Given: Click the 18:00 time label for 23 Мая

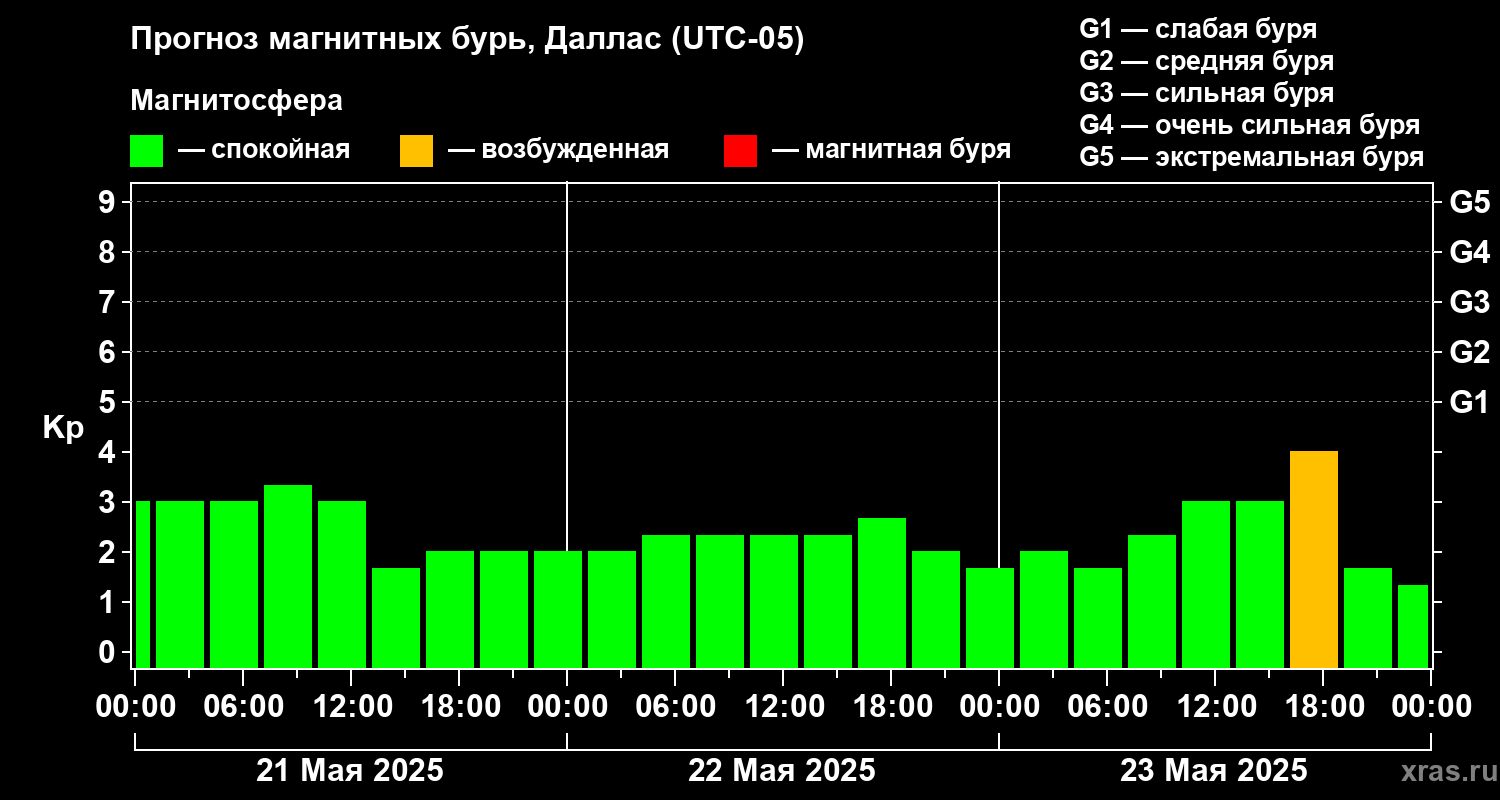Looking at the screenshot, I should pos(1323,707).
